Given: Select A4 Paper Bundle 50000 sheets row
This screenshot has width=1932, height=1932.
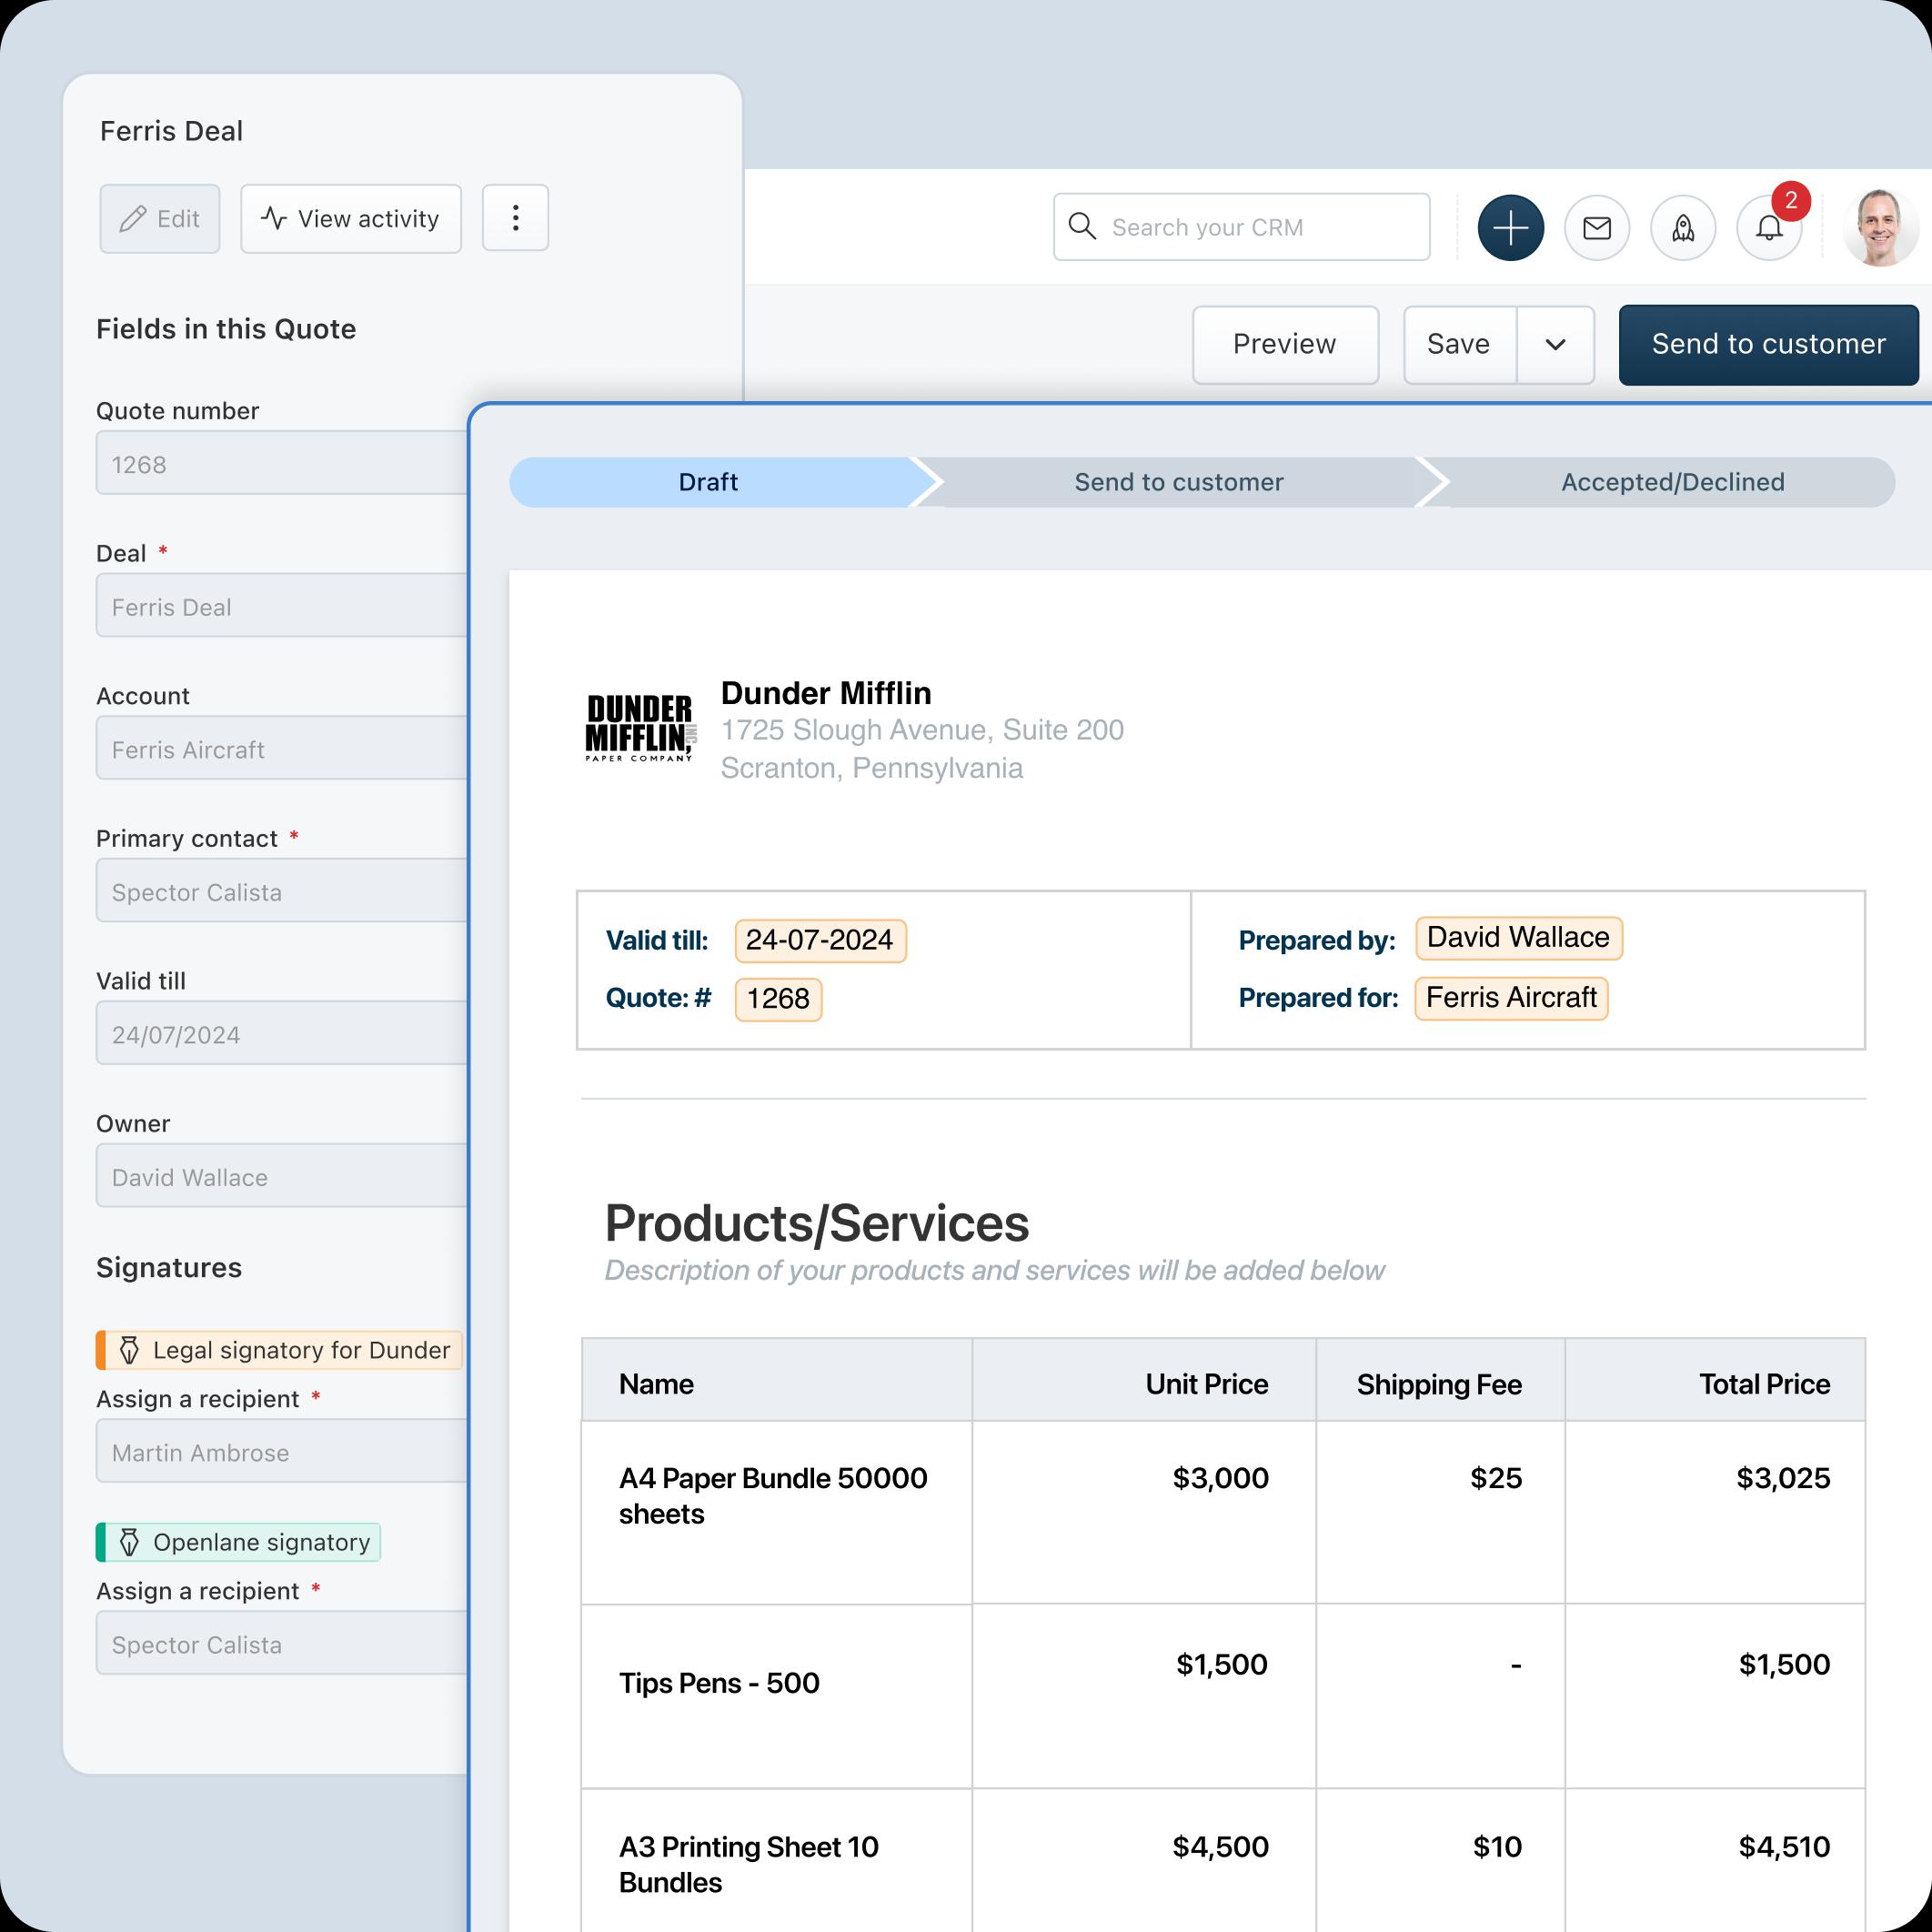Looking at the screenshot, I should tap(1223, 1513).
